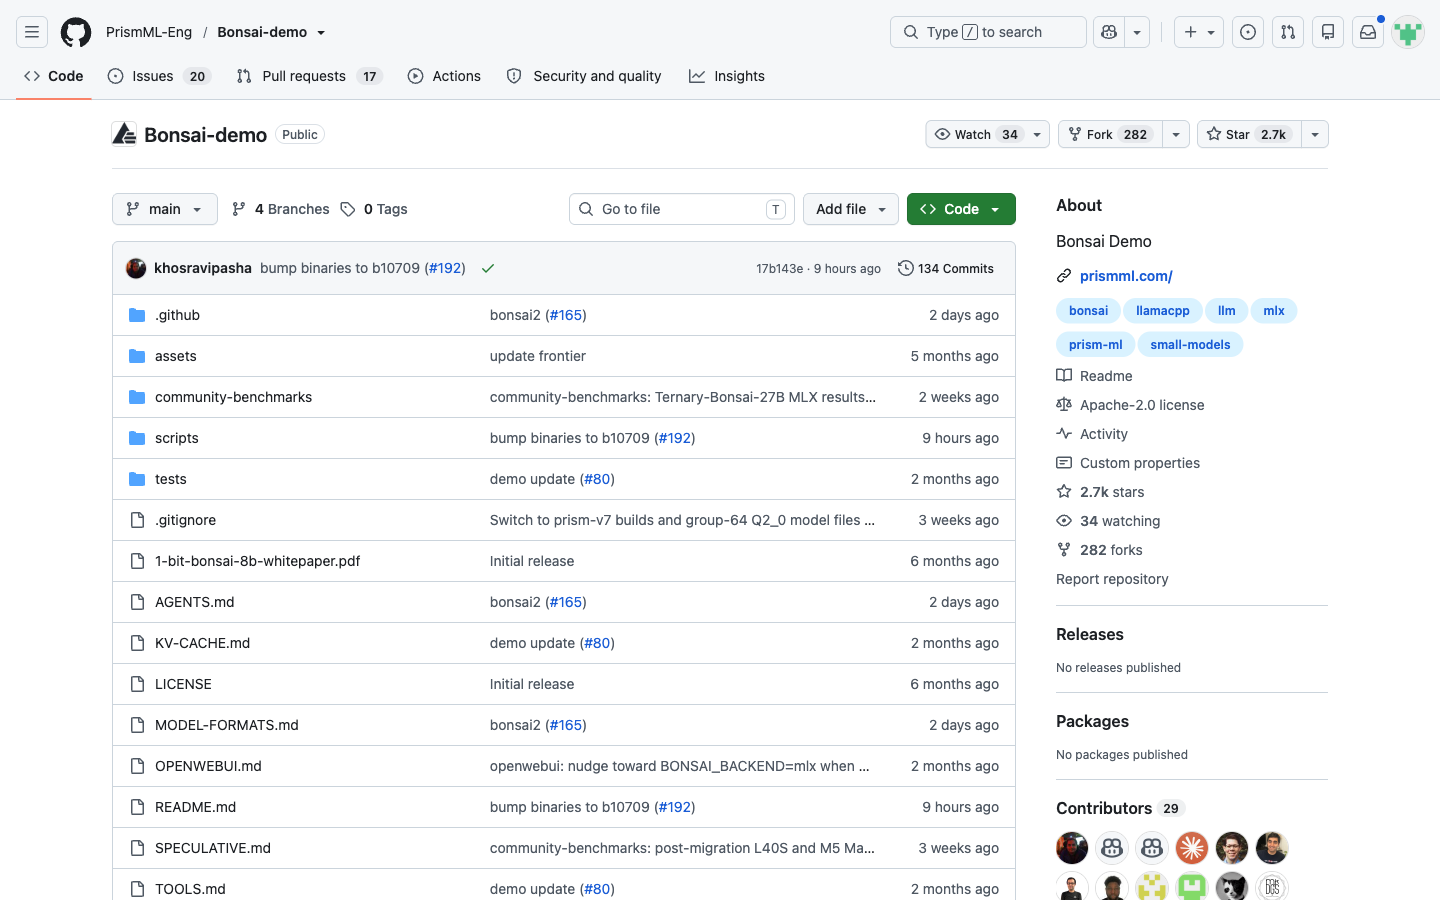Click the llamacpp topic tag

pyautogui.click(x=1163, y=311)
